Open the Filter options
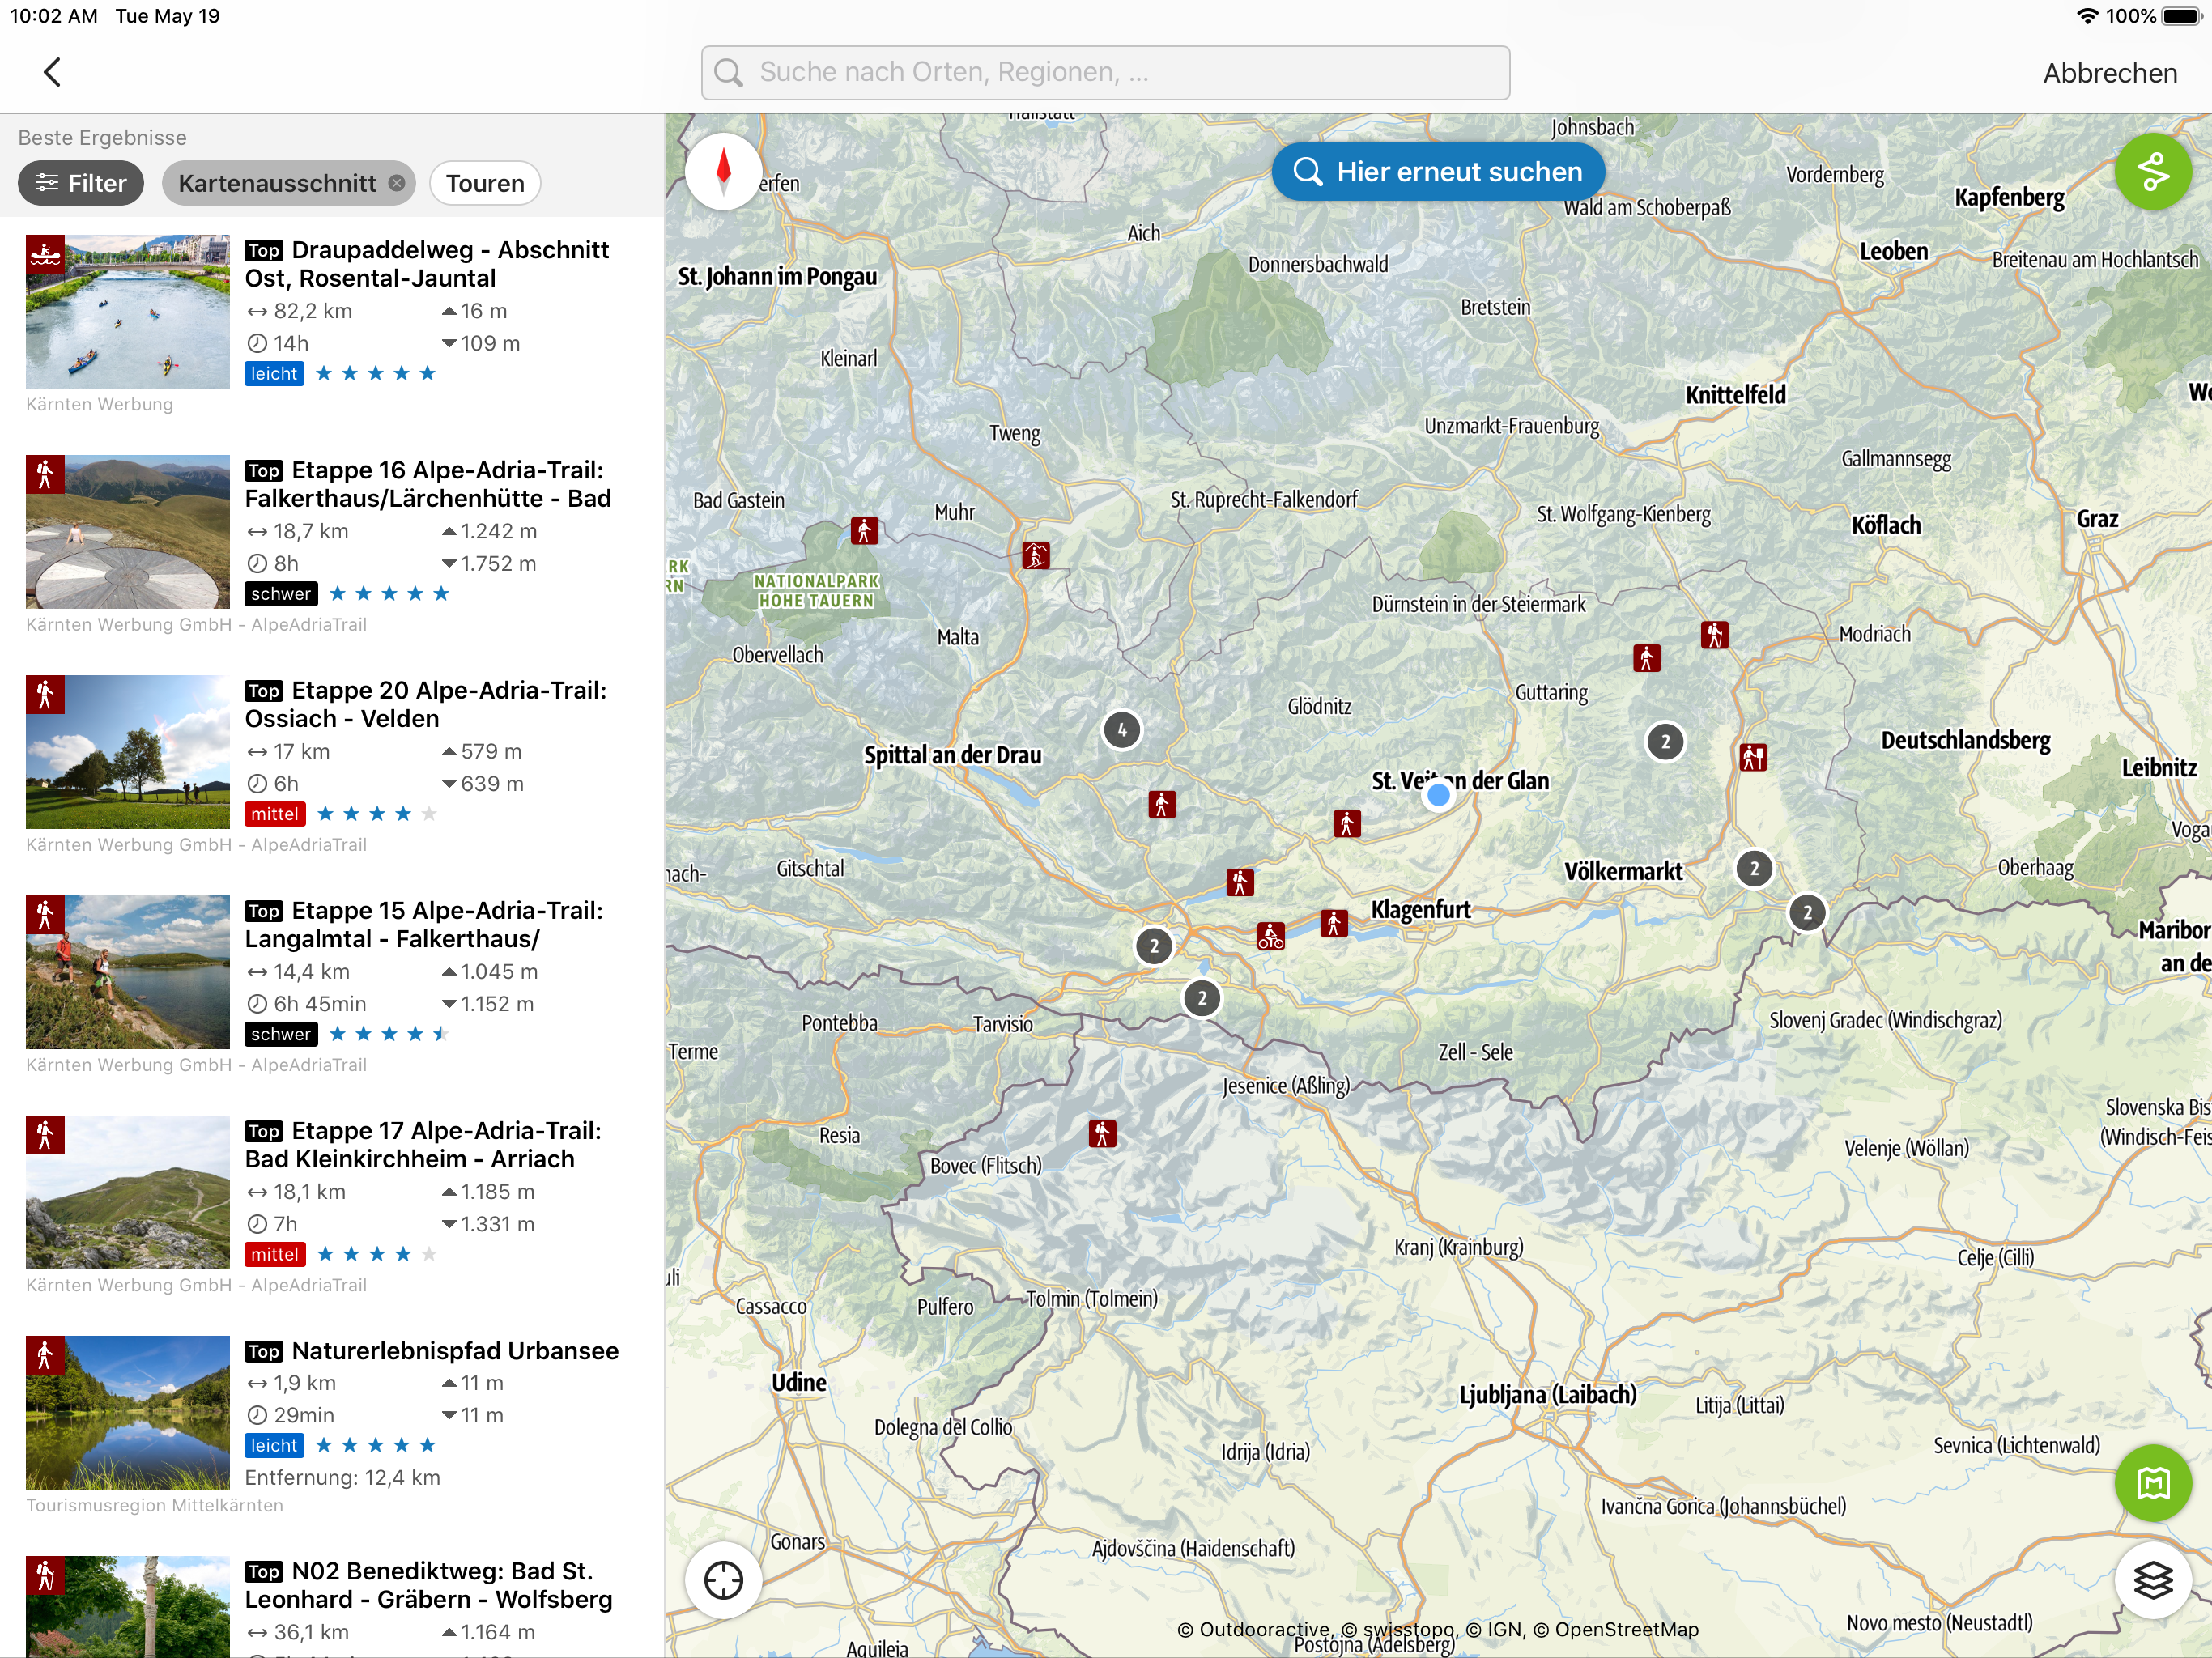 [x=81, y=183]
